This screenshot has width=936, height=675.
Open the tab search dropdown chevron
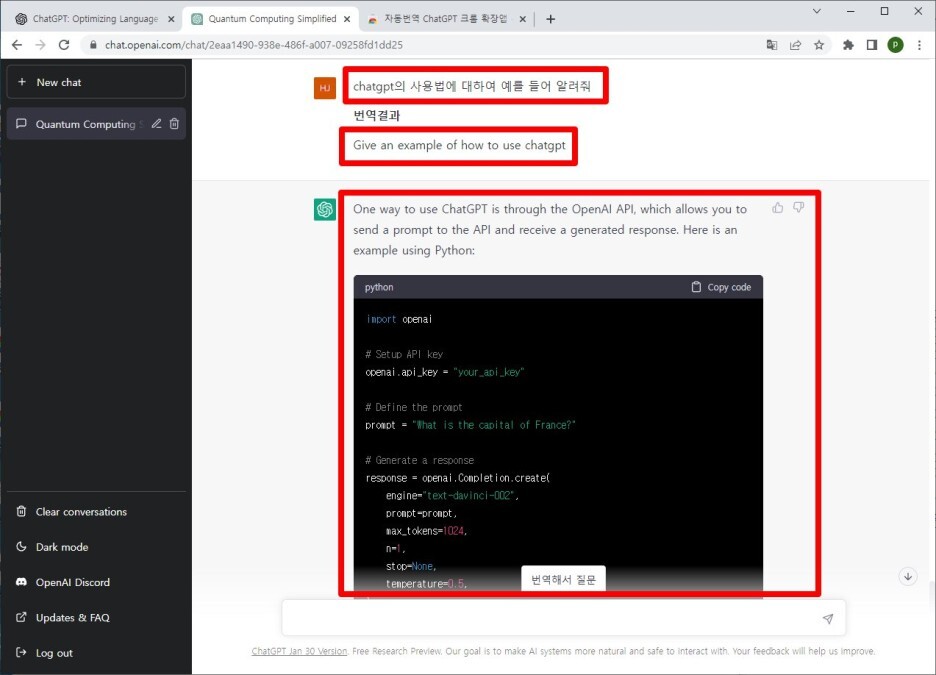click(817, 11)
